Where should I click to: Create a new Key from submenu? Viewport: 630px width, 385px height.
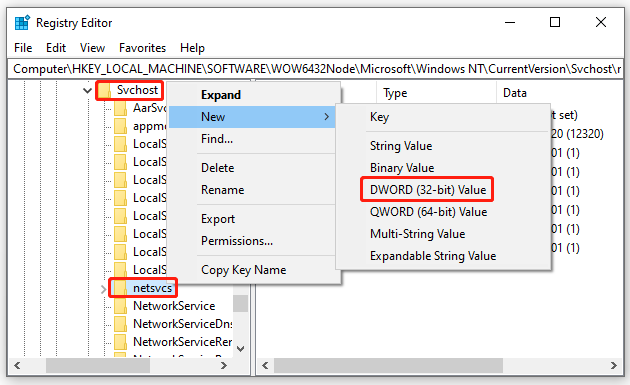tap(443, 117)
